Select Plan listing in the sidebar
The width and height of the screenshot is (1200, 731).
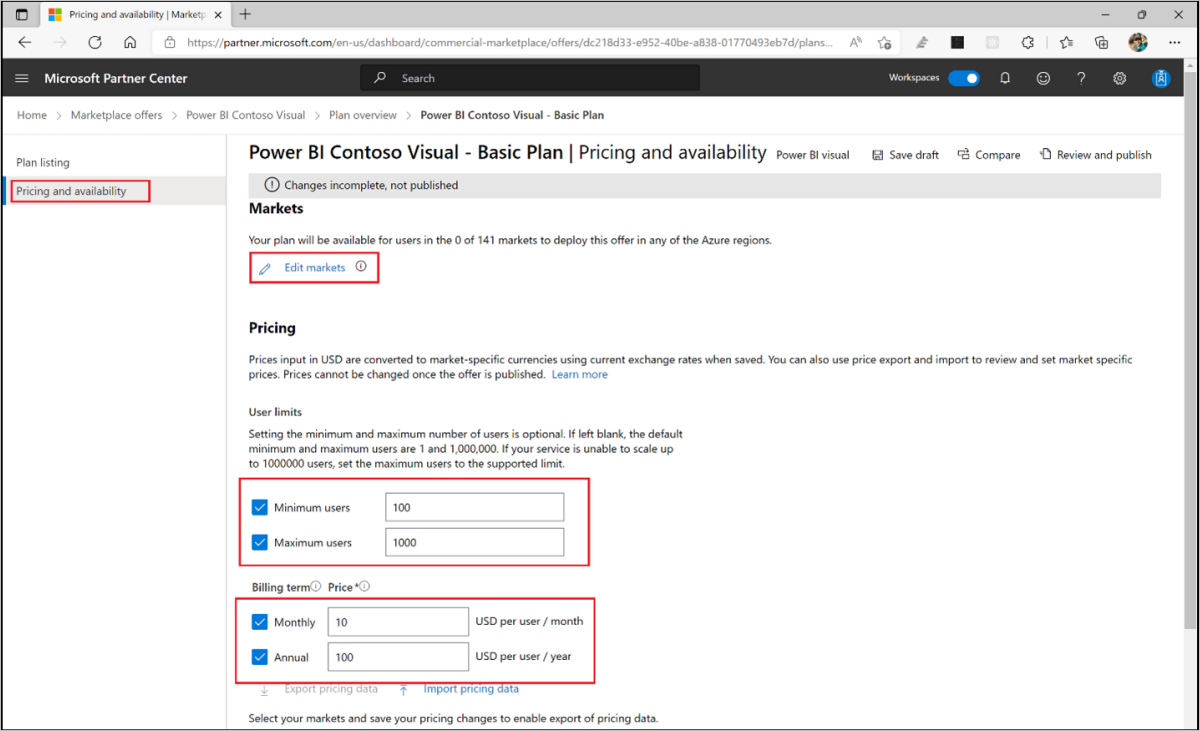click(43, 162)
